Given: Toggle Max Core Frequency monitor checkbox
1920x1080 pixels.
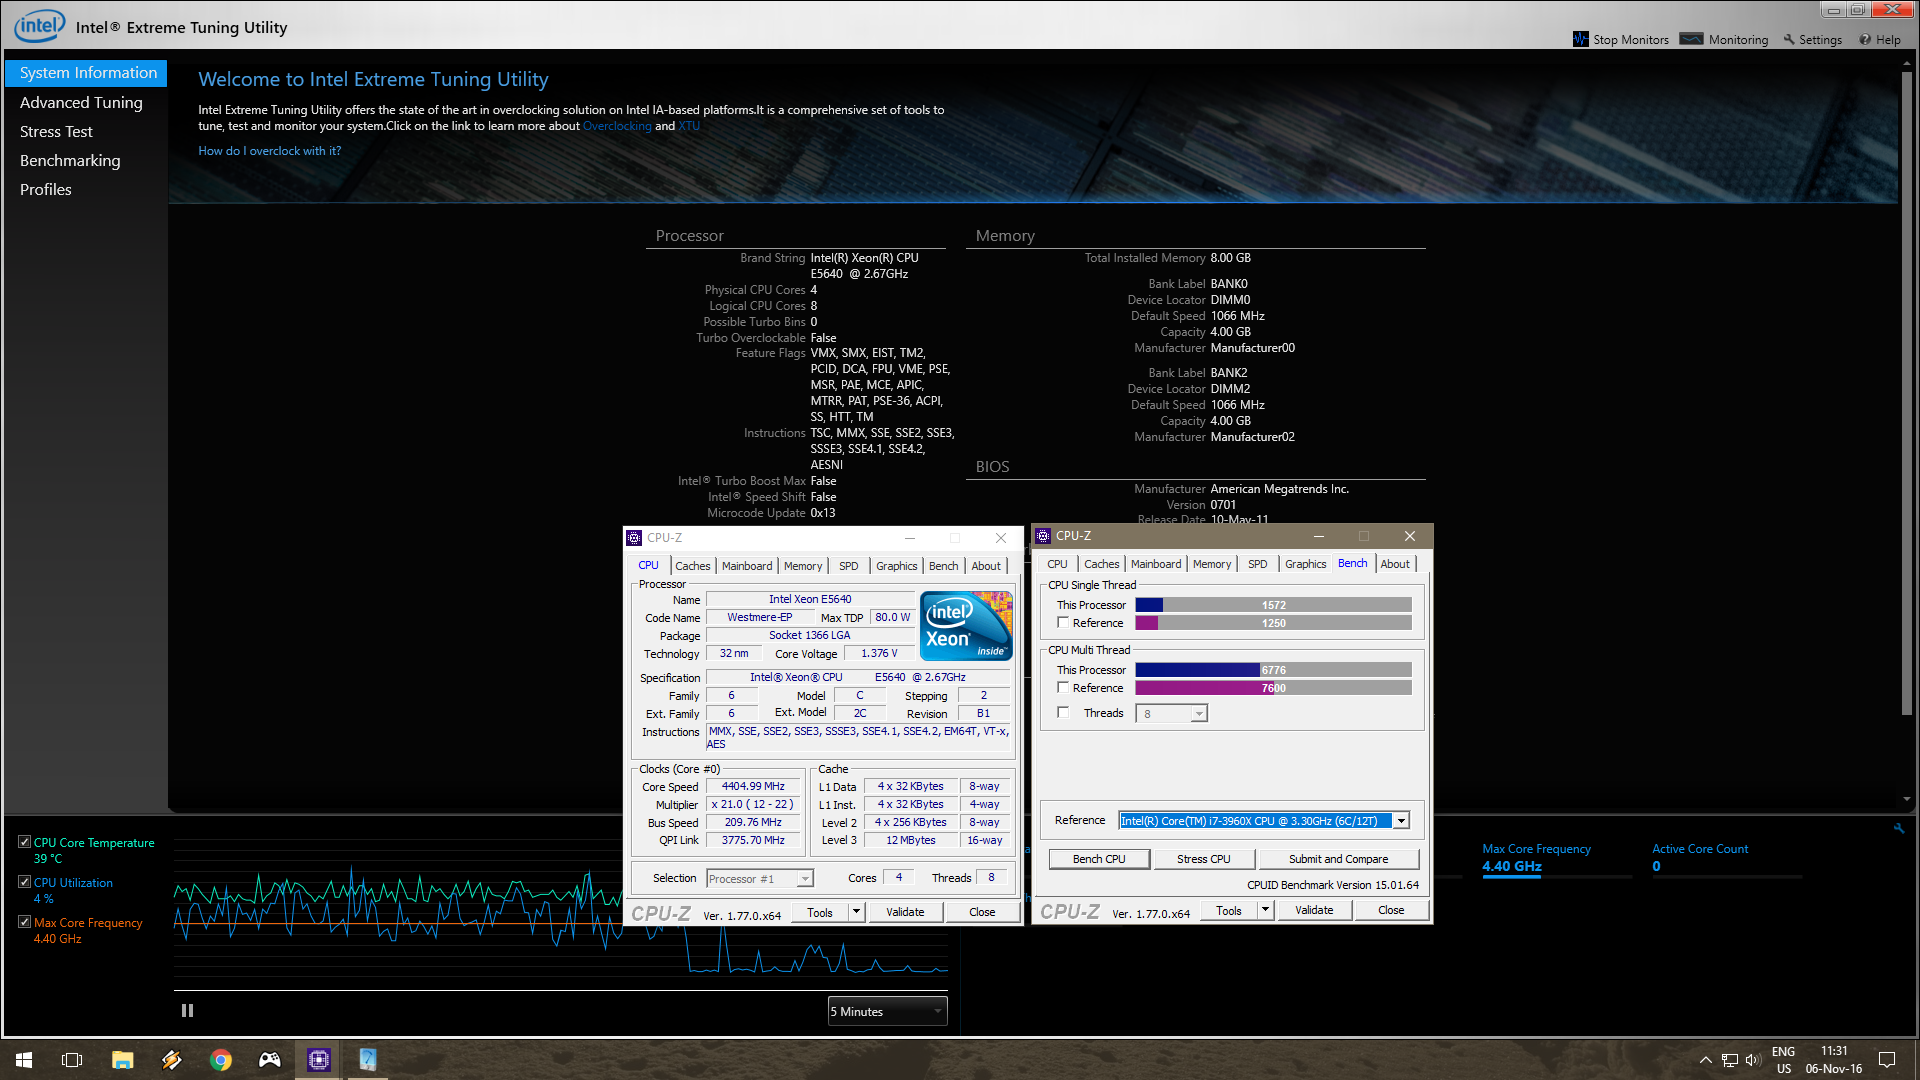Looking at the screenshot, I should 24,922.
